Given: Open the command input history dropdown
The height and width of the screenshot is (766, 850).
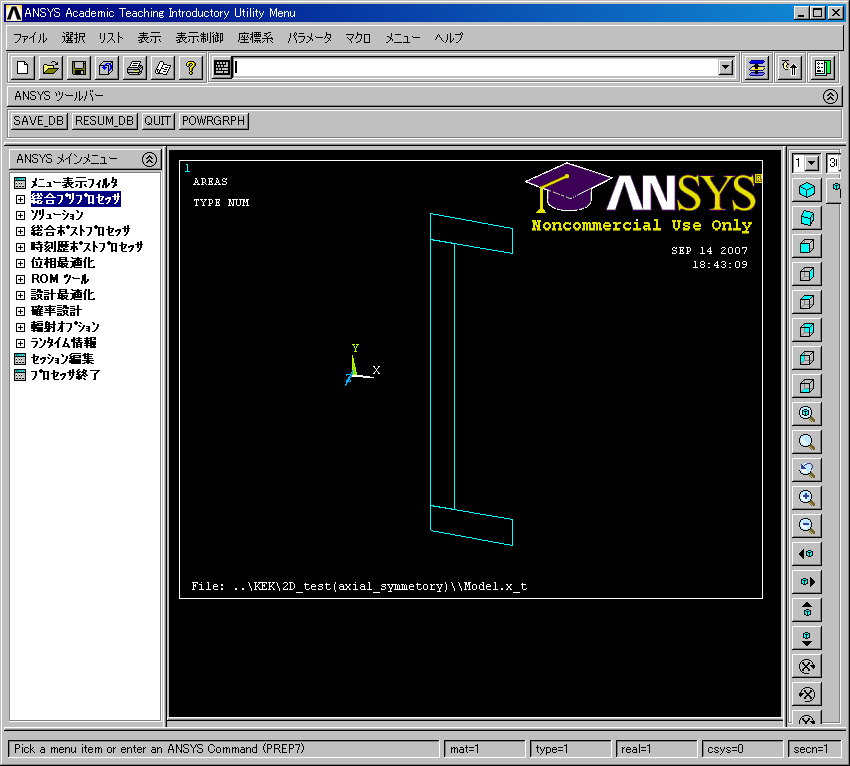Looking at the screenshot, I should (725, 68).
